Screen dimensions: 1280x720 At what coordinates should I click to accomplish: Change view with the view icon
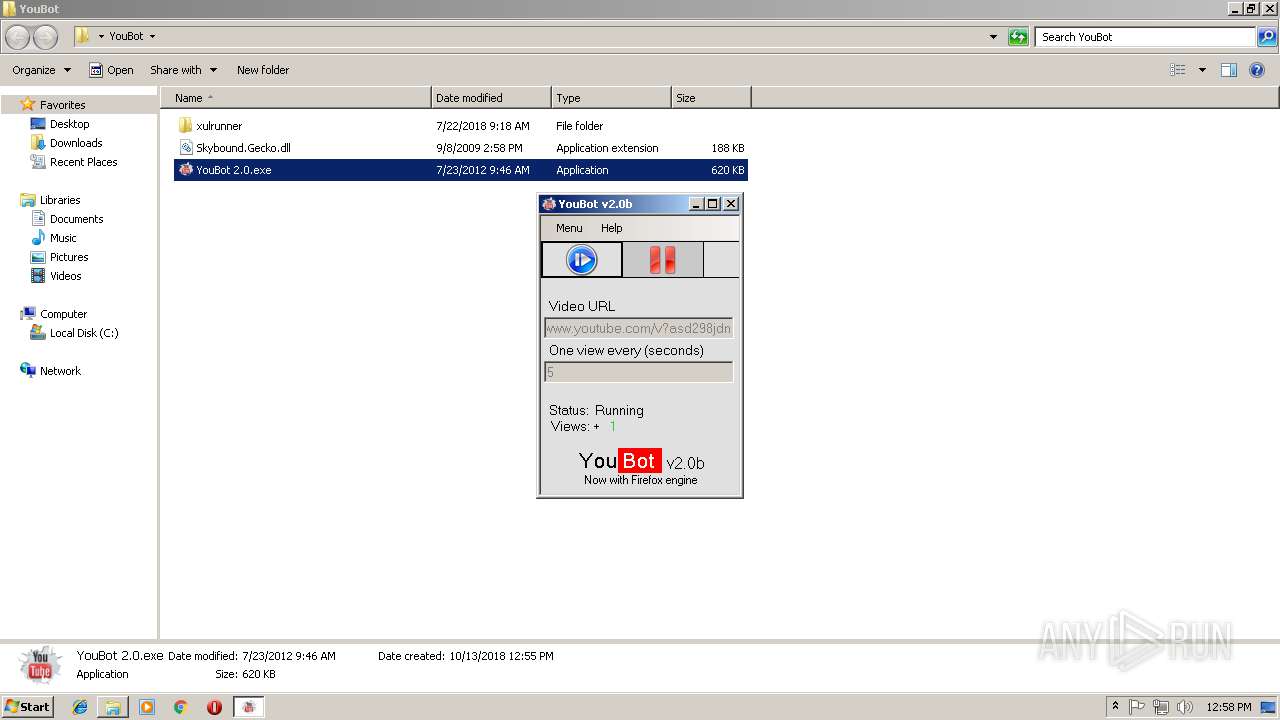click(1178, 70)
